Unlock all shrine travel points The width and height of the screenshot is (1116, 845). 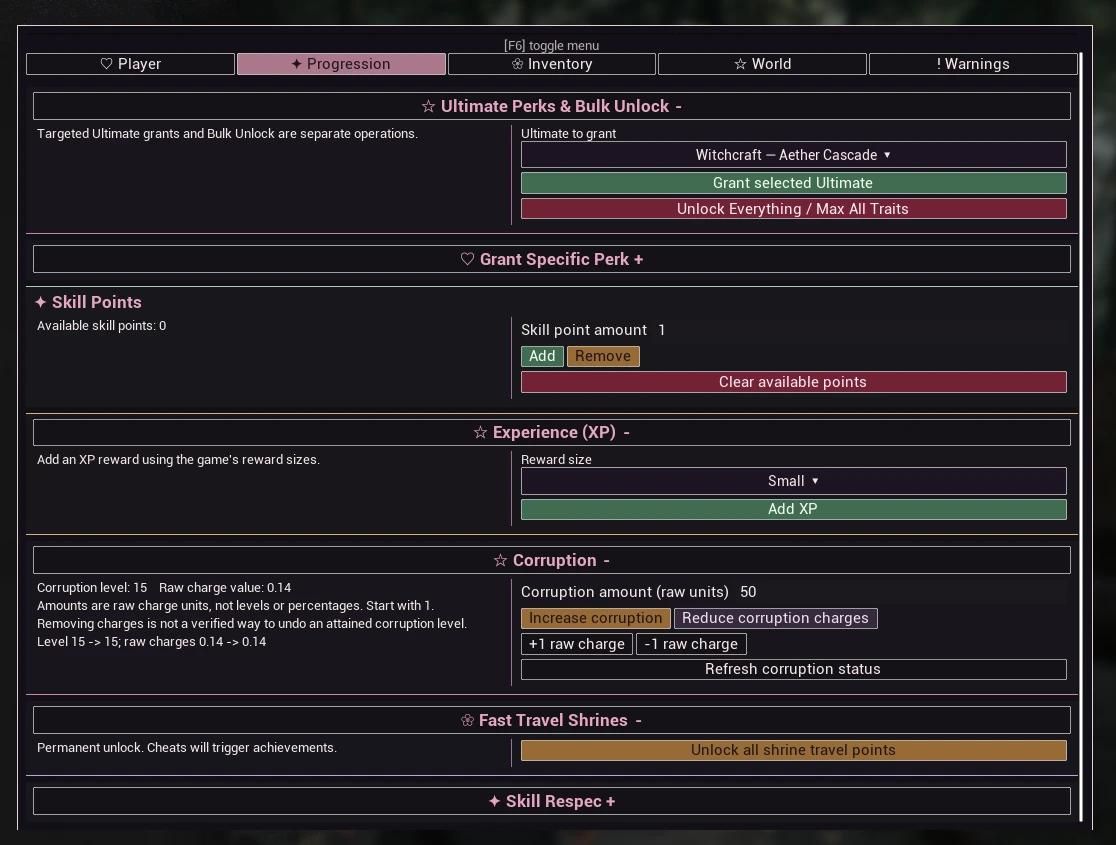point(794,750)
